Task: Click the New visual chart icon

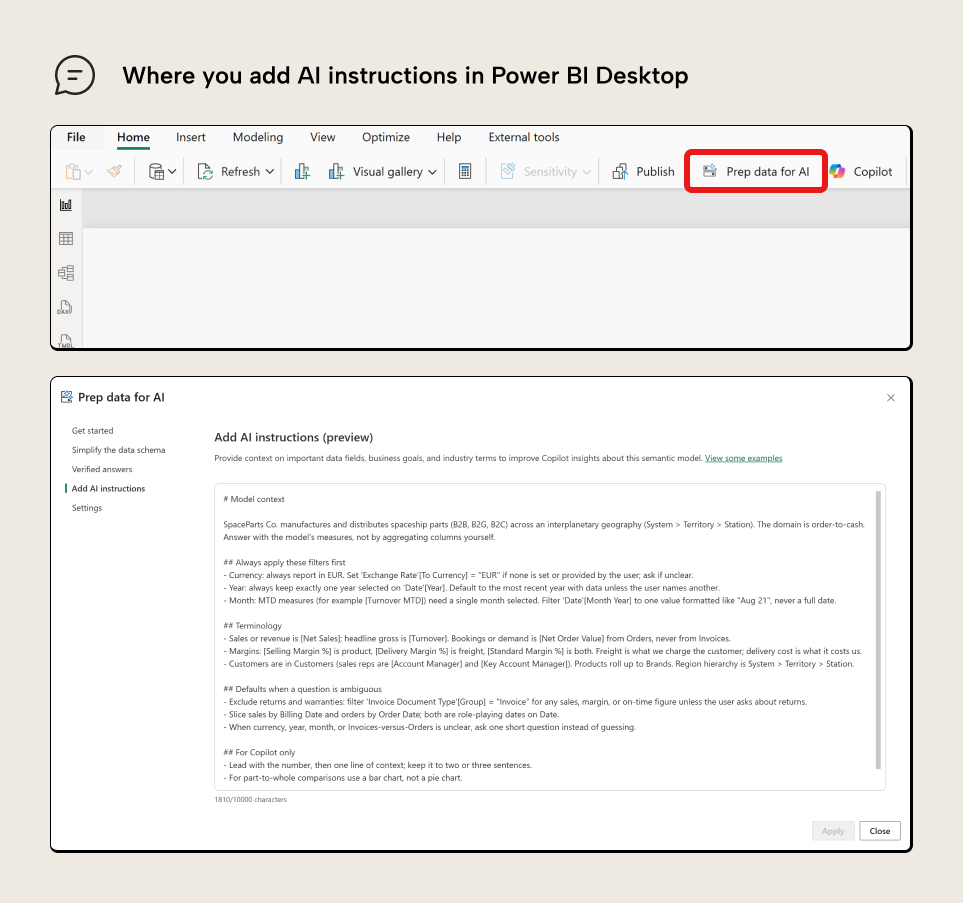Action: (x=302, y=172)
